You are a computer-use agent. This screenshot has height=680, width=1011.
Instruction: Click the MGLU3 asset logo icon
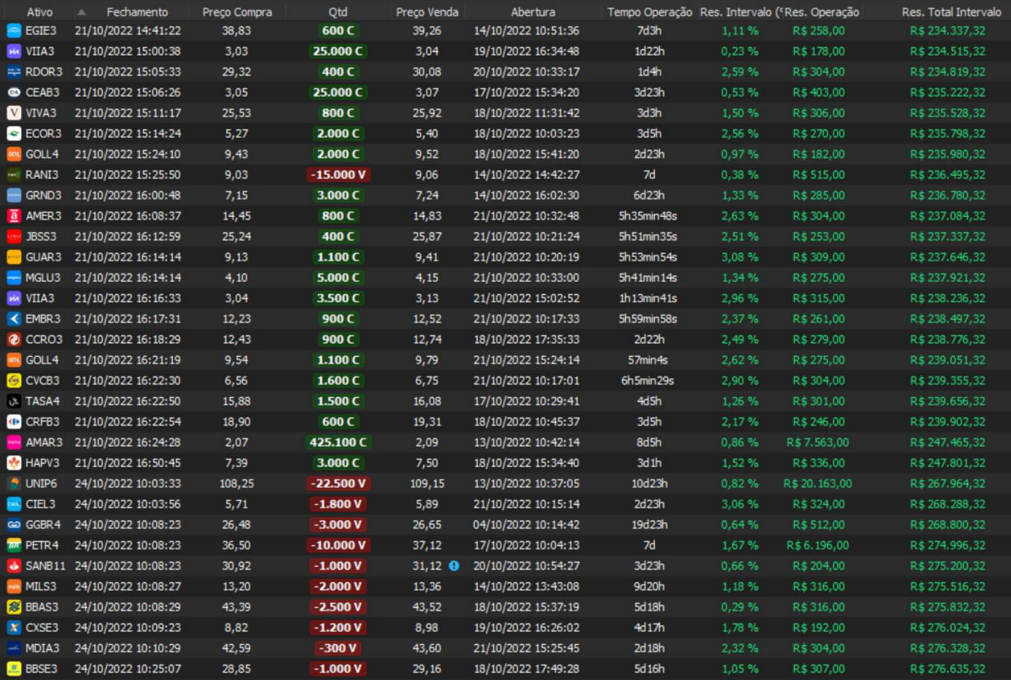(x=14, y=278)
